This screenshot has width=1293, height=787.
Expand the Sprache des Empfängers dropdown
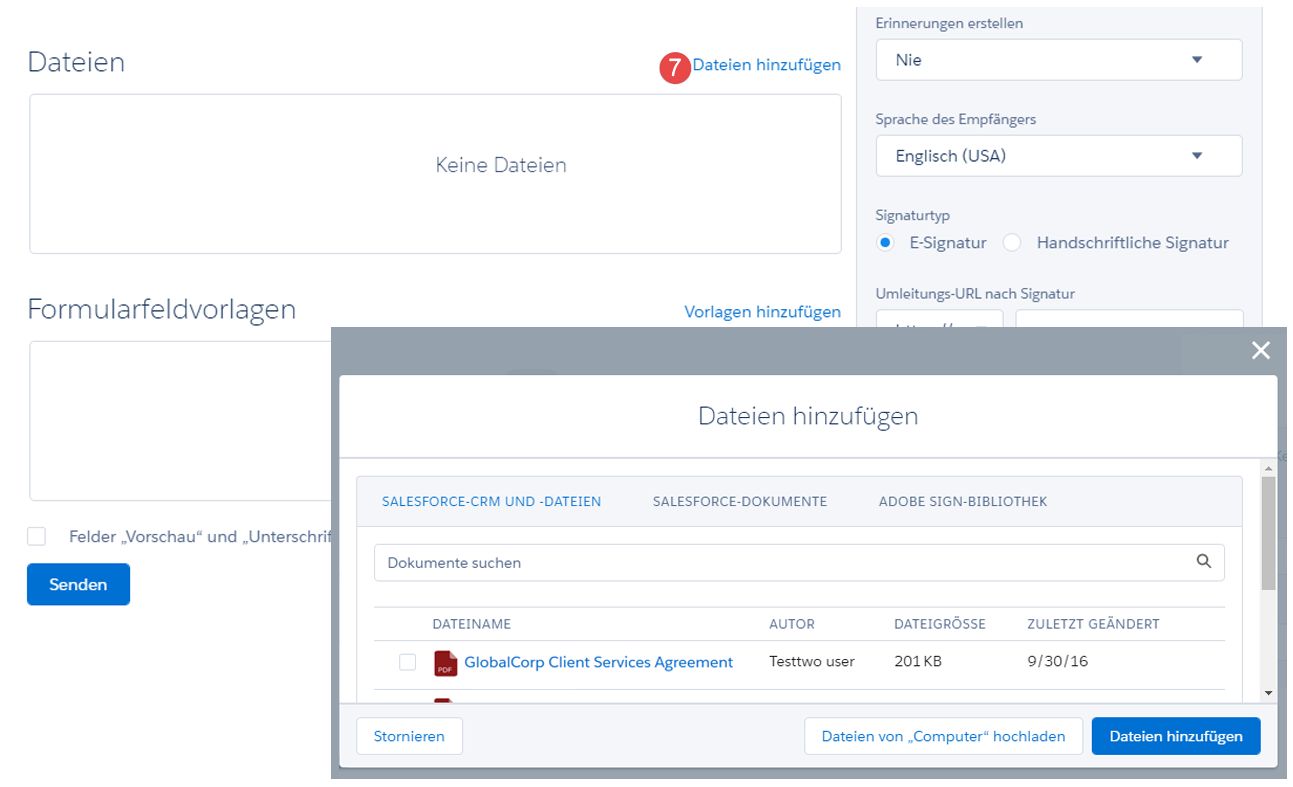tap(1059, 156)
